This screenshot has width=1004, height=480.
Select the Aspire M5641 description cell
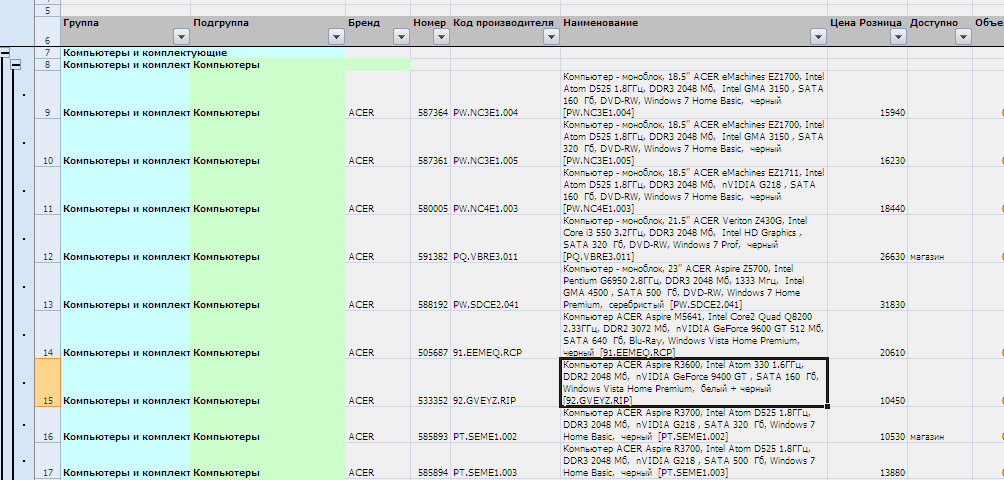694,335
